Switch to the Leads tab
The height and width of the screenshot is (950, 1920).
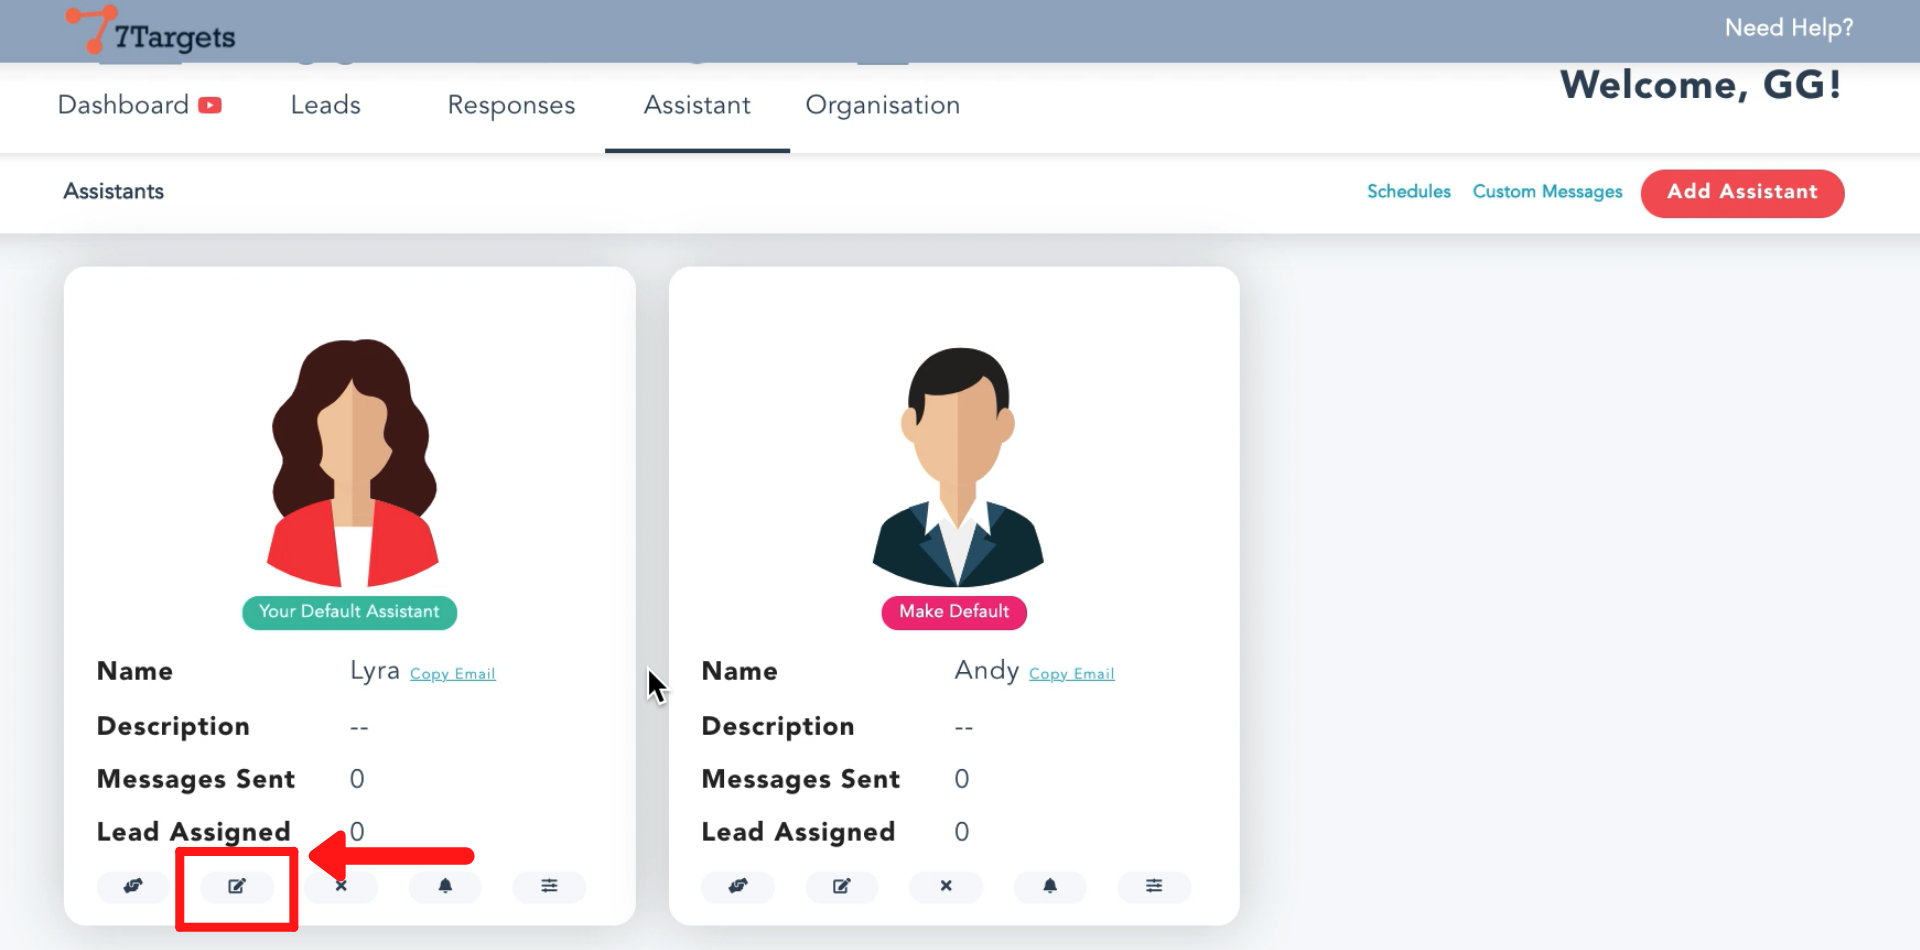click(325, 105)
